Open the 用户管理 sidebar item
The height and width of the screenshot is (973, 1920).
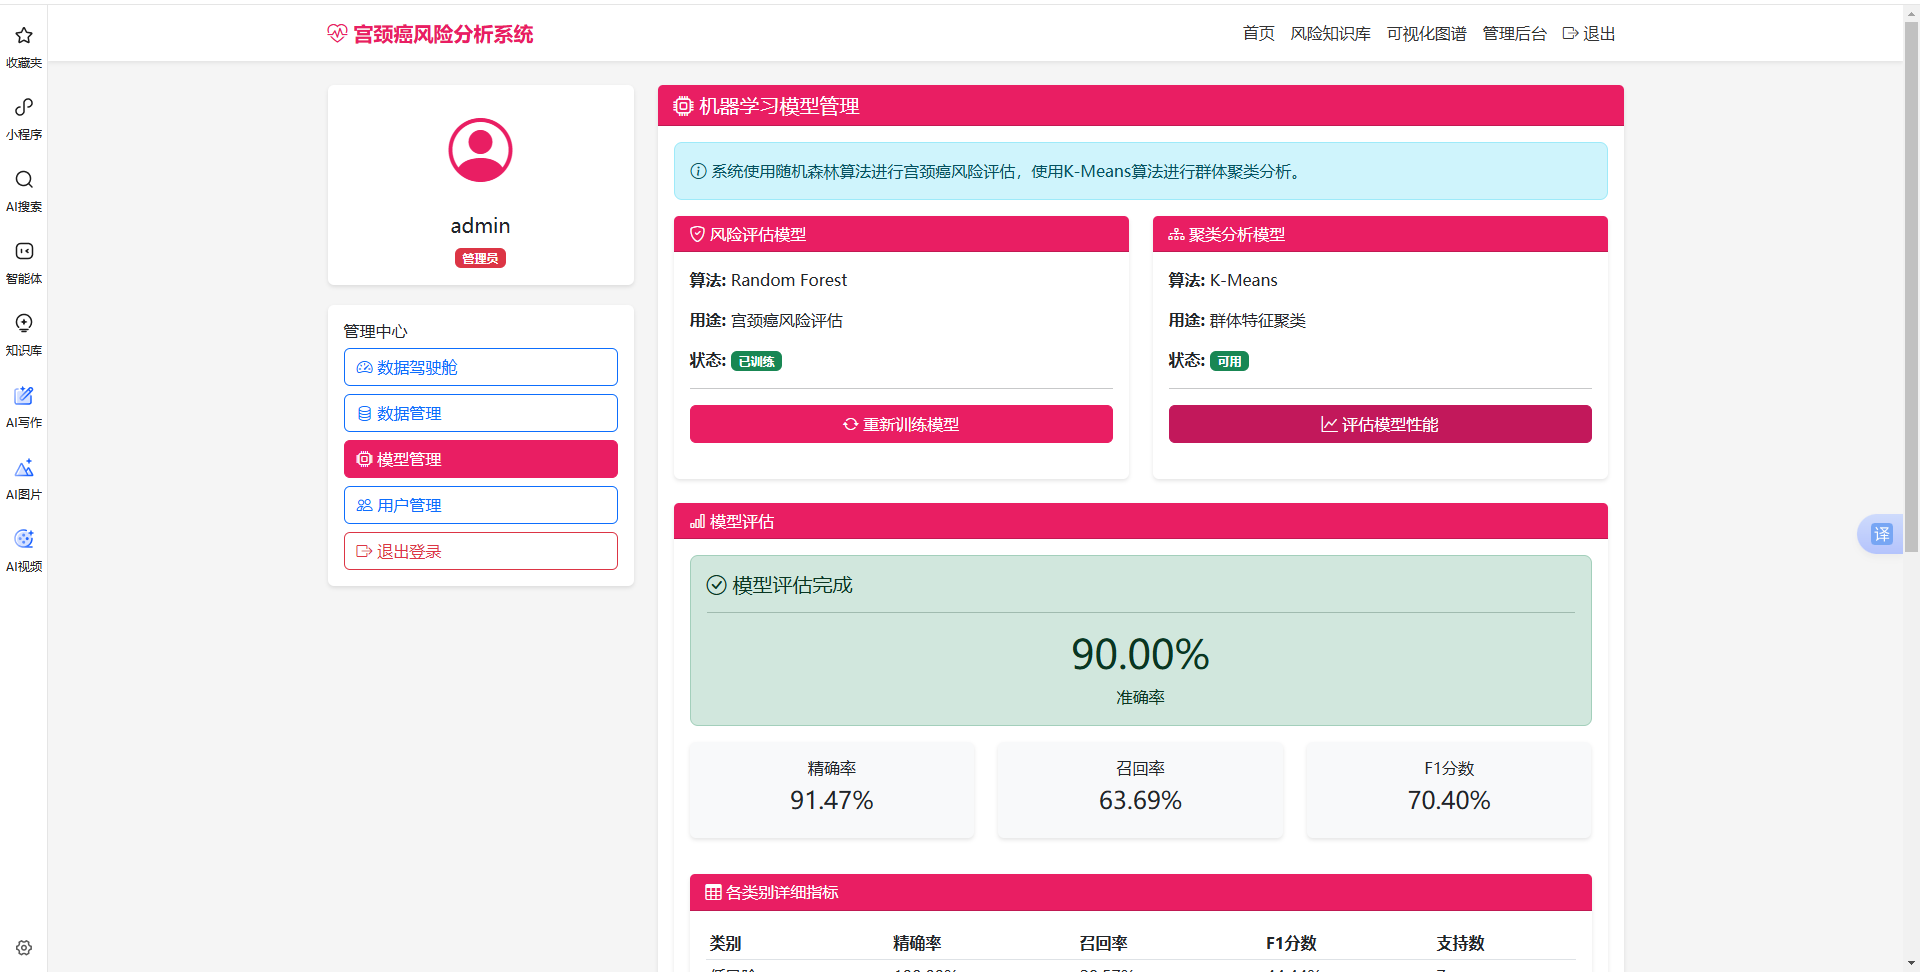481,505
